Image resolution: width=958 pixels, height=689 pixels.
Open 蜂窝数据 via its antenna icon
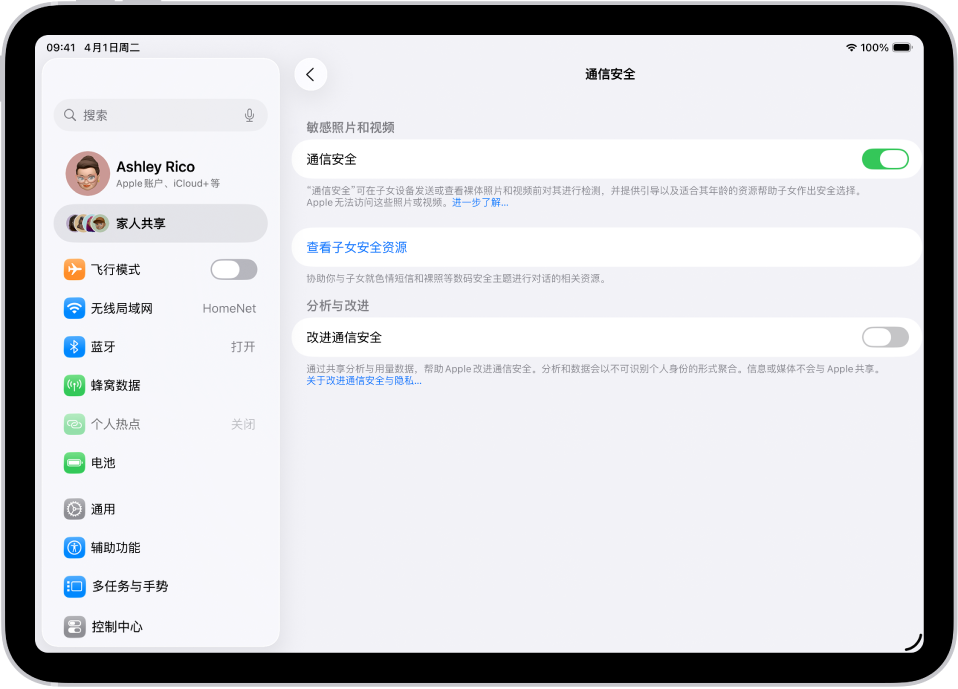click(x=74, y=385)
